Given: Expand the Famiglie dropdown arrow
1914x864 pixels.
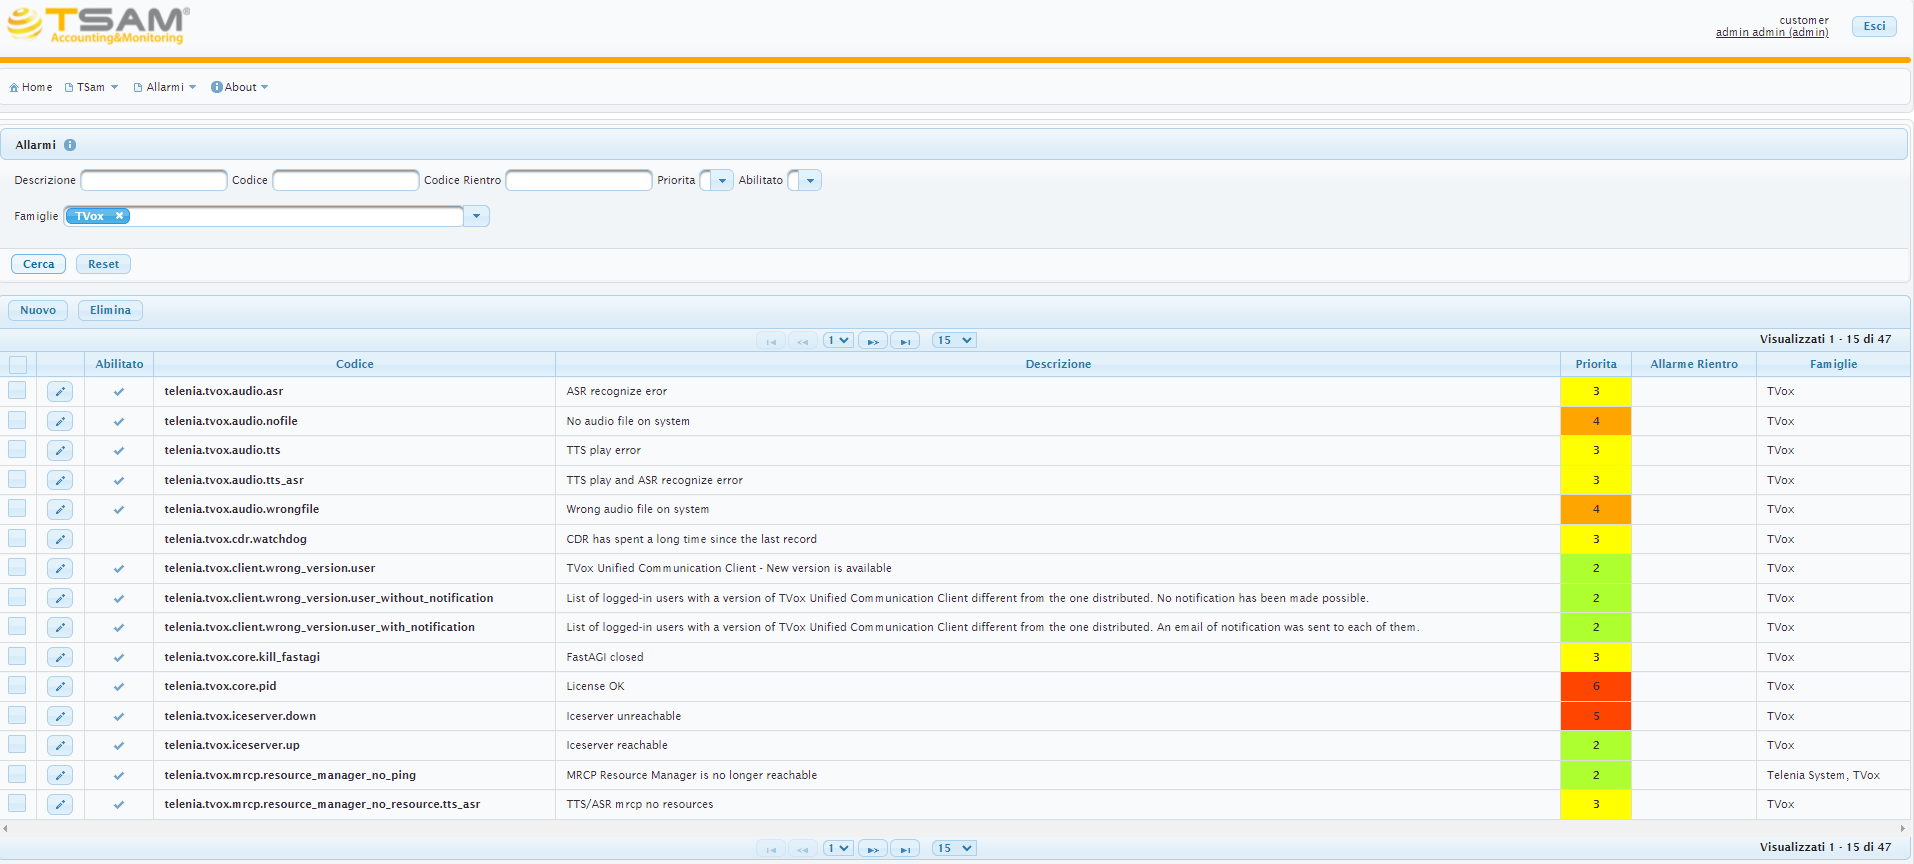Looking at the screenshot, I should (477, 216).
